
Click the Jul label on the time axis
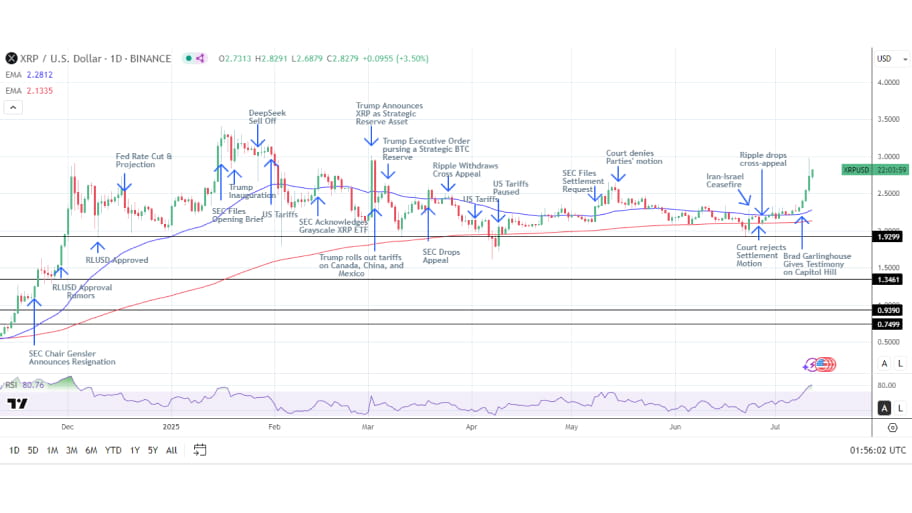click(775, 427)
